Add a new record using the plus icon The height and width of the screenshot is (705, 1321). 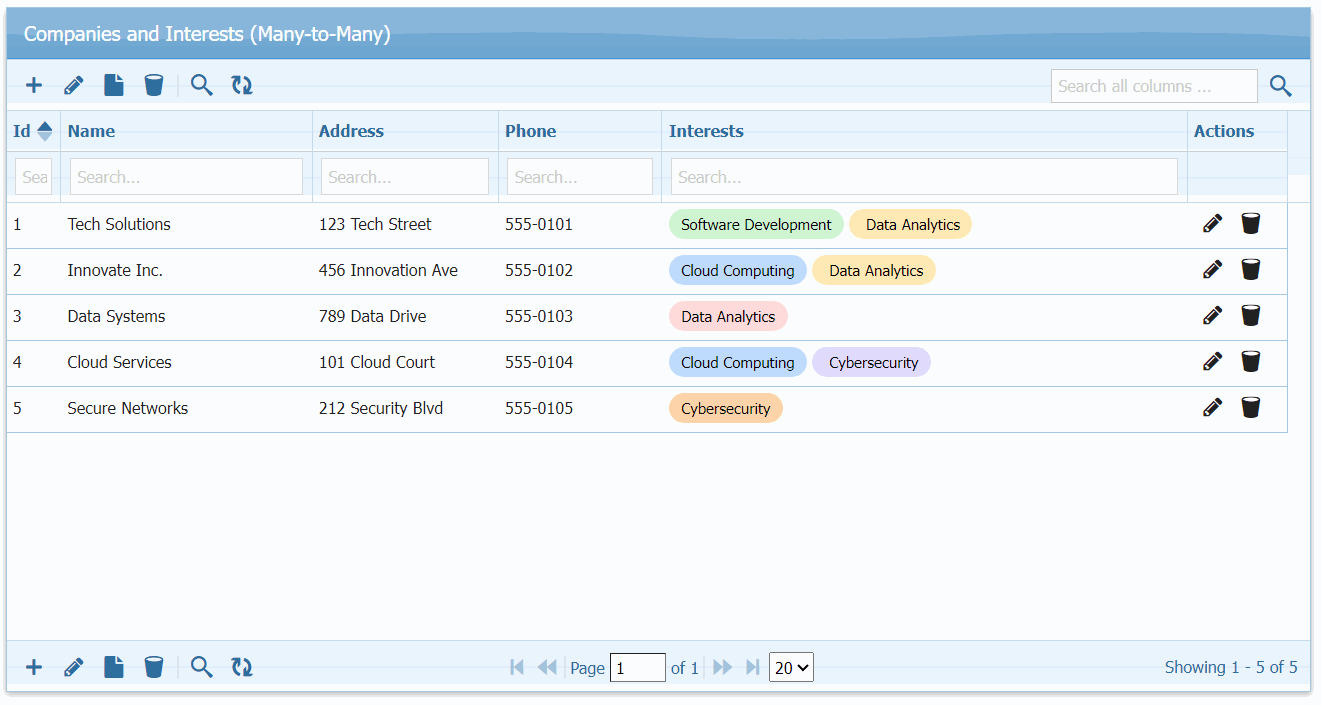tap(33, 85)
